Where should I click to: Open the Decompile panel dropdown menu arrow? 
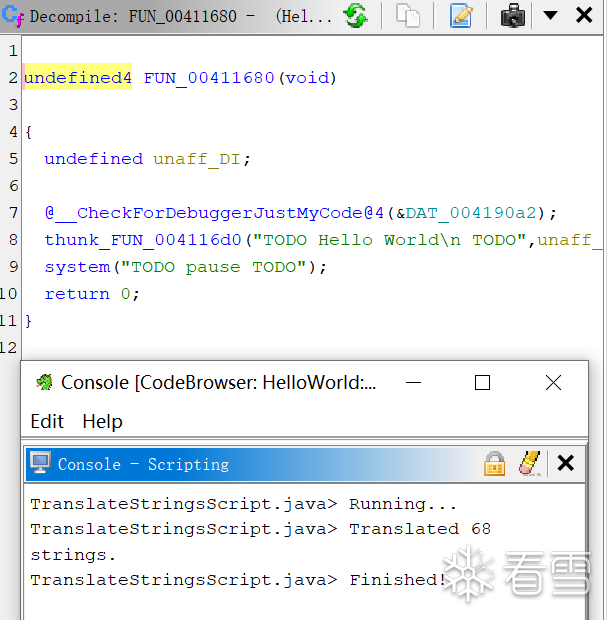(x=550, y=15)
